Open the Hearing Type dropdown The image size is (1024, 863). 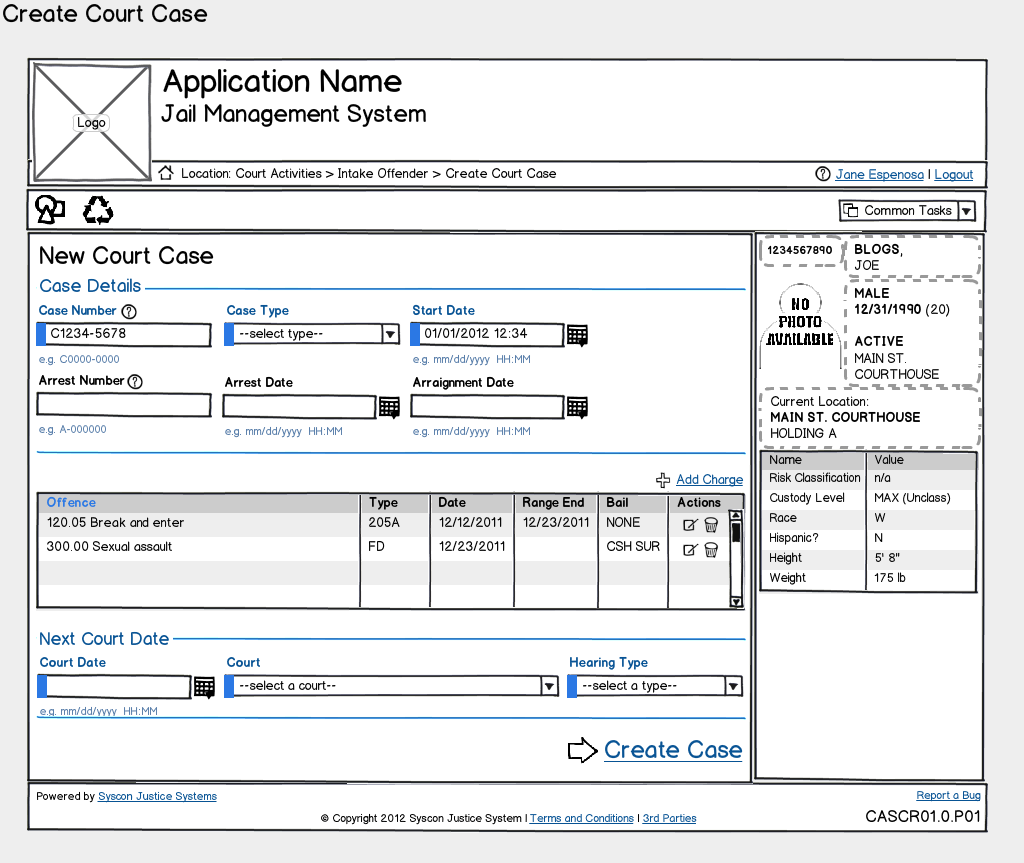(x=733, y=686)
